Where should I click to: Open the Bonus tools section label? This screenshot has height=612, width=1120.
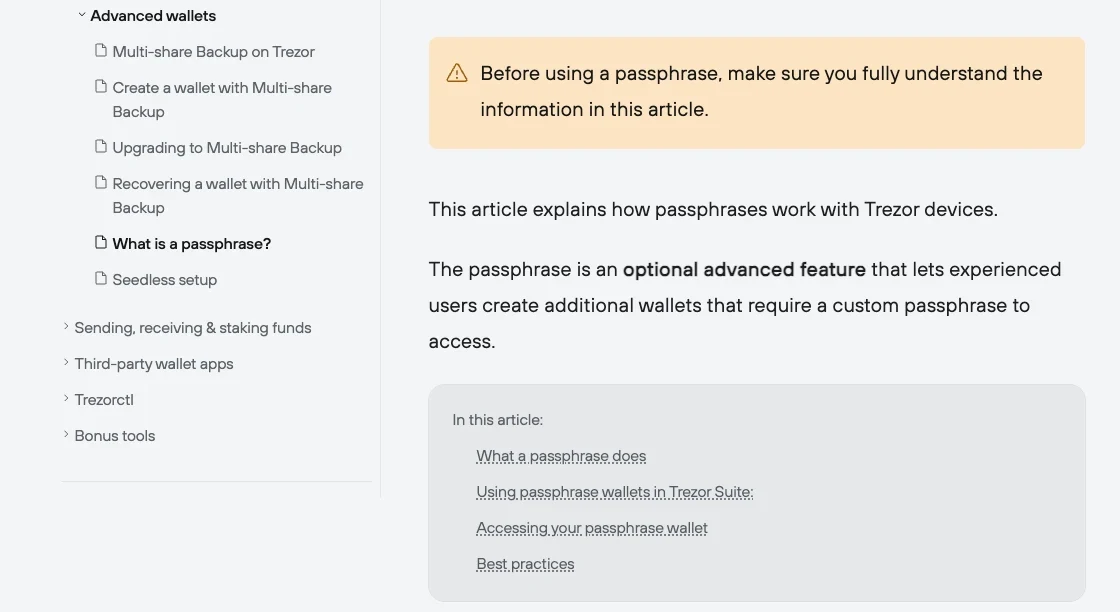click(114, 436)
